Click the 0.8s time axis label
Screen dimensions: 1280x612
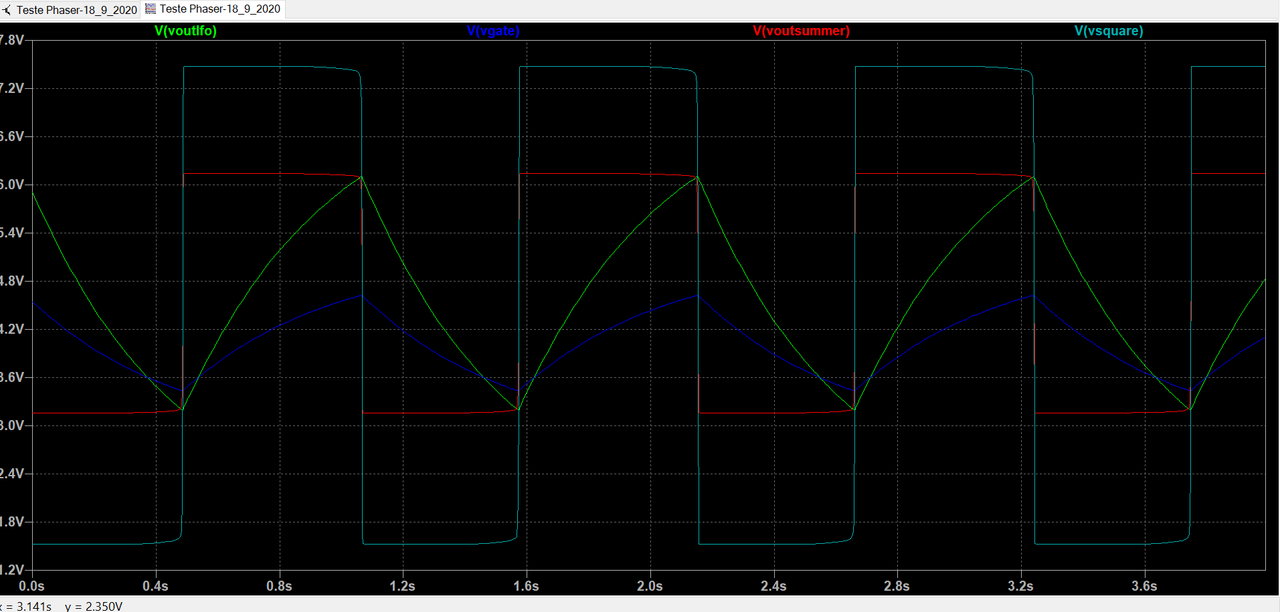pyautogui.click(x=279, y=585)
